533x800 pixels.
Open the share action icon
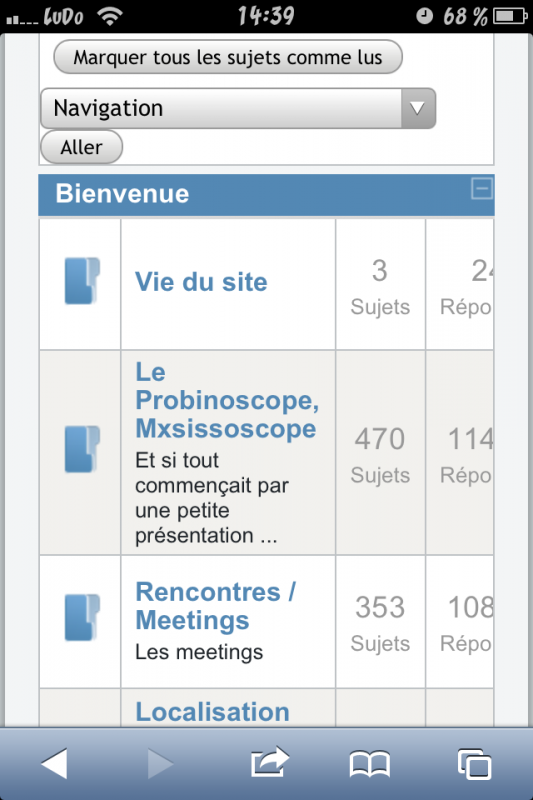(x=270, y=762)
